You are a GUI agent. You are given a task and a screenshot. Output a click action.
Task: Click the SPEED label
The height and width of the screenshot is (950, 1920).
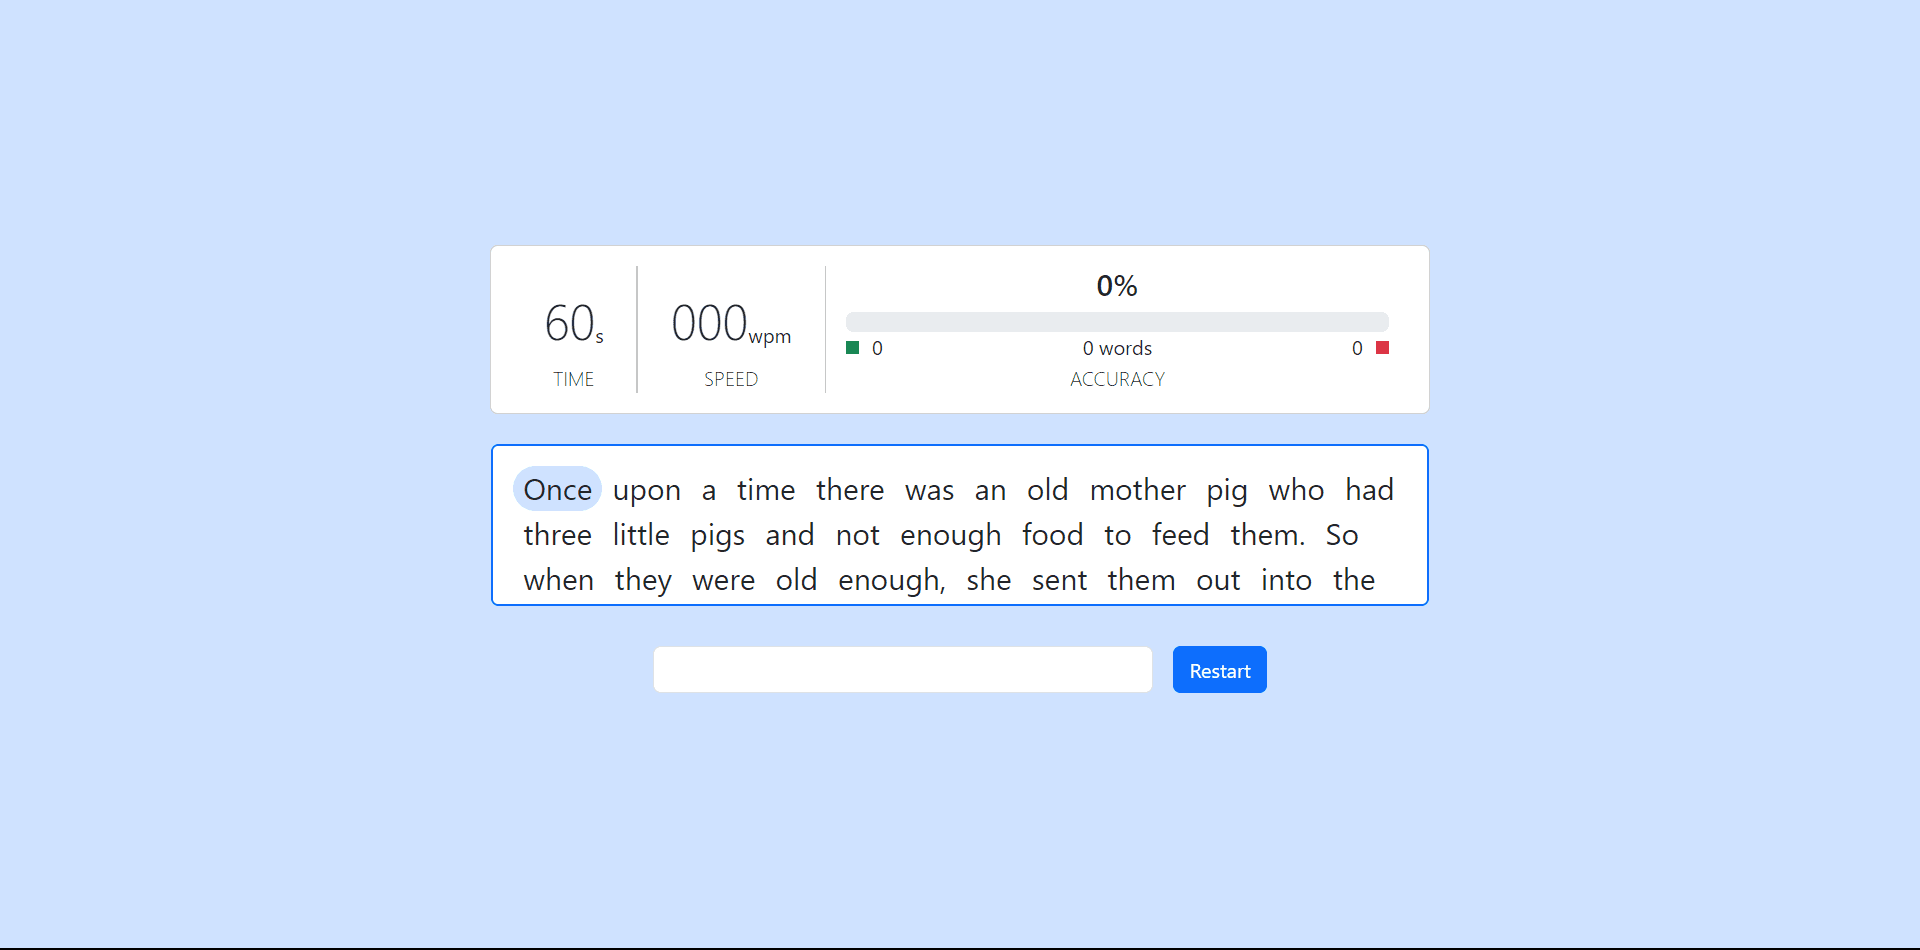pos(730,379)
